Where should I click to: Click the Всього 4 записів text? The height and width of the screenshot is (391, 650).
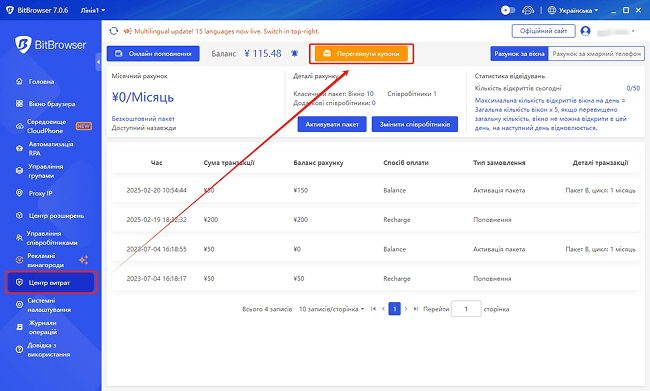coord(267,309)
